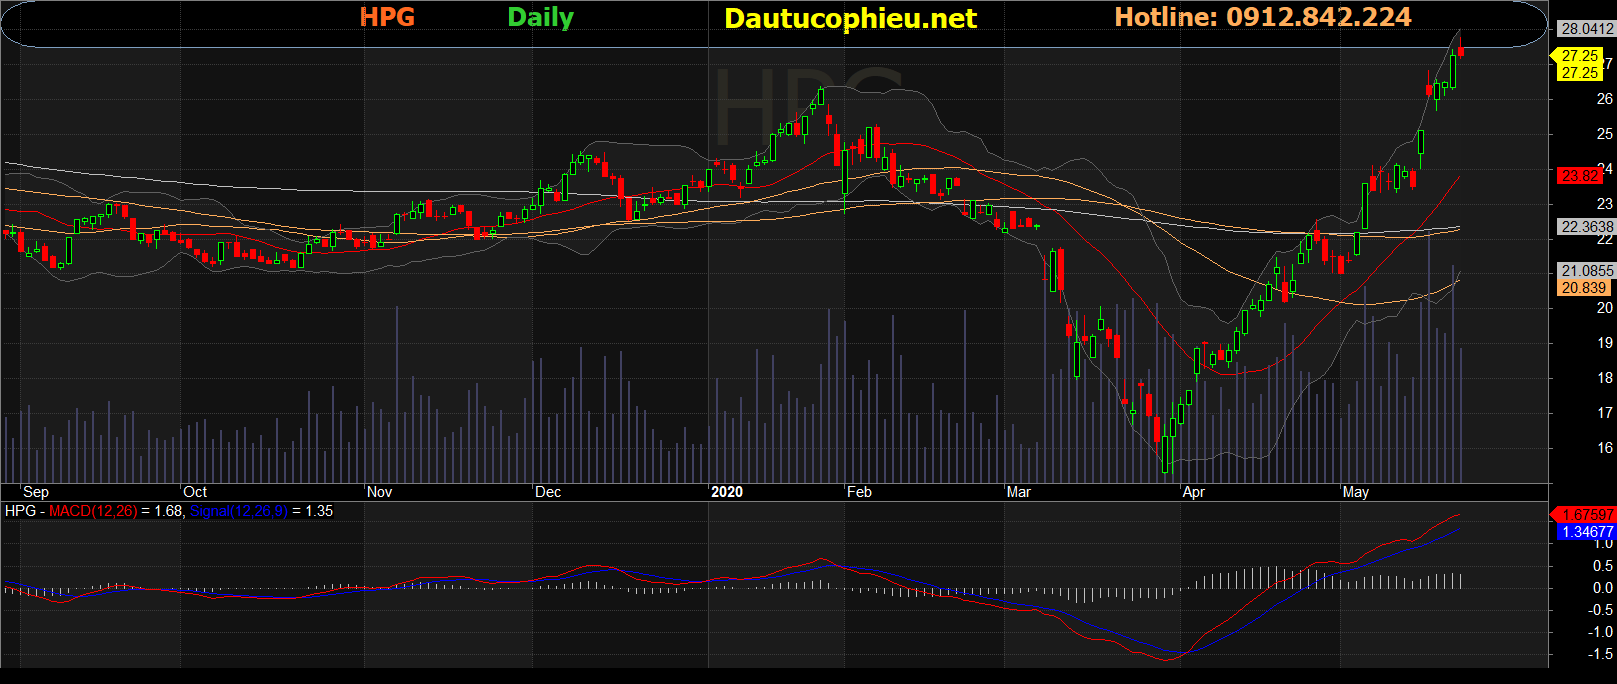
Task: Select the Oct marker on time axis
Action: tap(195, 492)
